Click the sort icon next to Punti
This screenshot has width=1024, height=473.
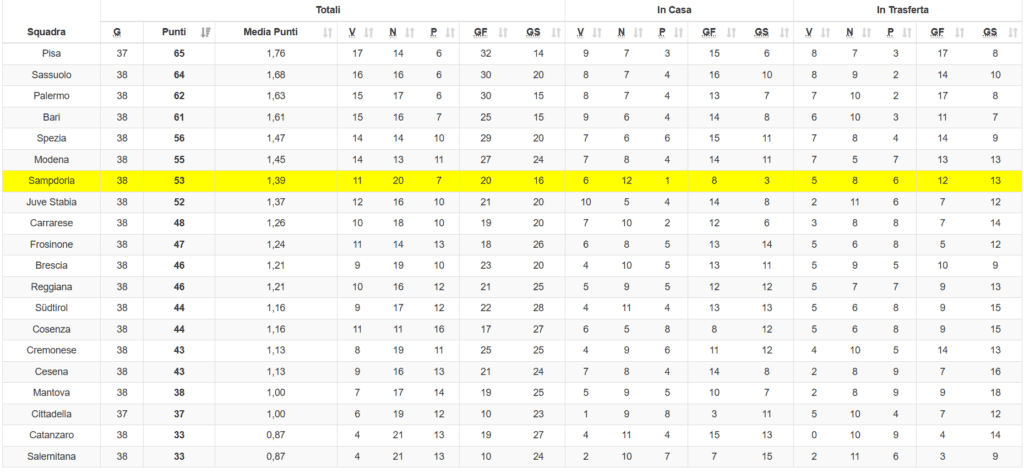coord(205,33)
